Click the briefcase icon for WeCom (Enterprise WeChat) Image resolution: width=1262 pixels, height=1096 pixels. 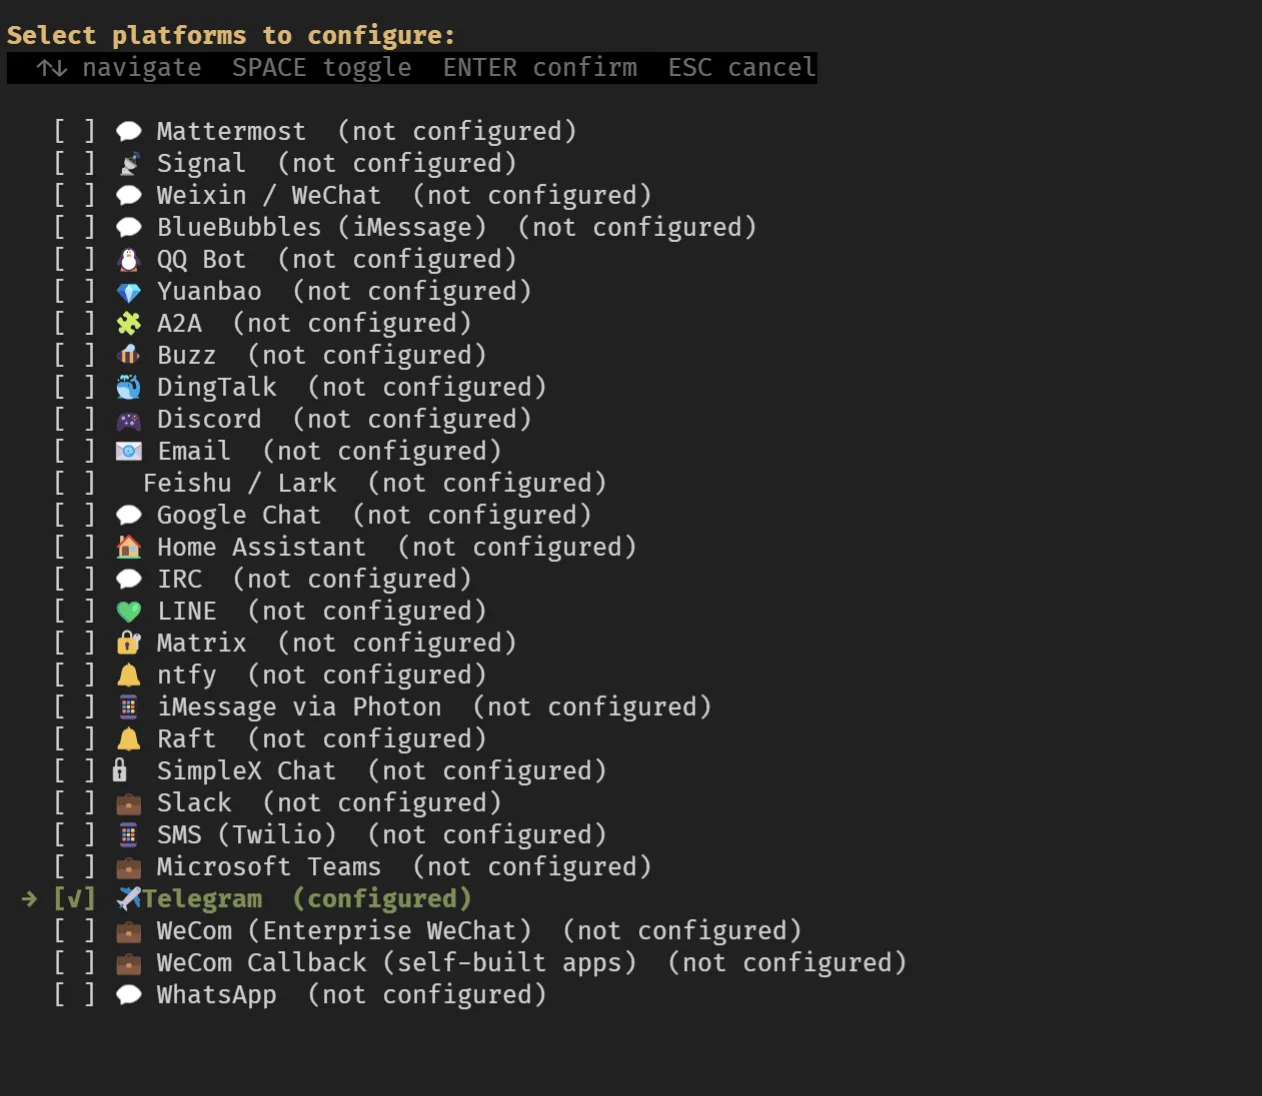[x=129, y=932]
